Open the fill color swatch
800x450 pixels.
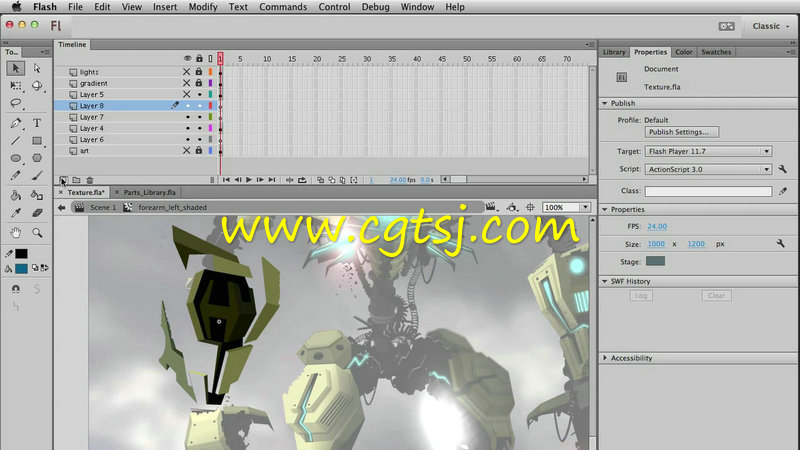click(21, 268)
